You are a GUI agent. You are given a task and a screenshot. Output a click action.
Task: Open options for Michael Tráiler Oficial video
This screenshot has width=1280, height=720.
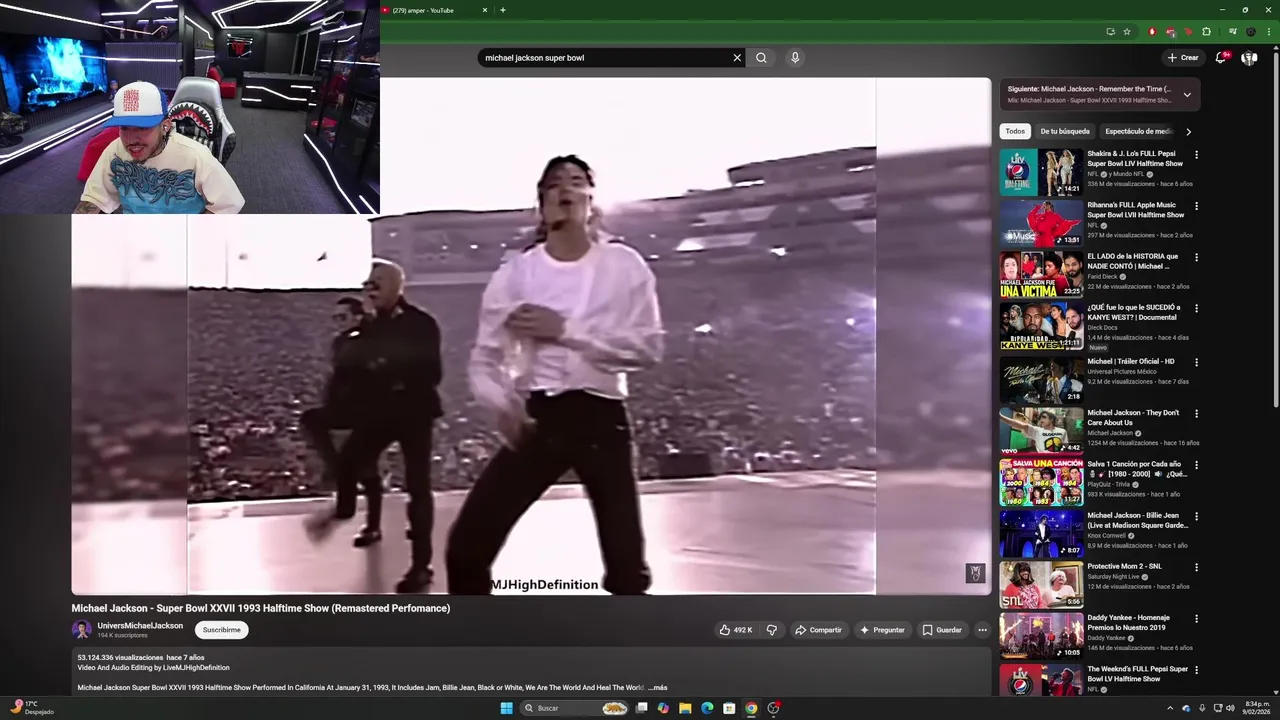coord(1196,362)
